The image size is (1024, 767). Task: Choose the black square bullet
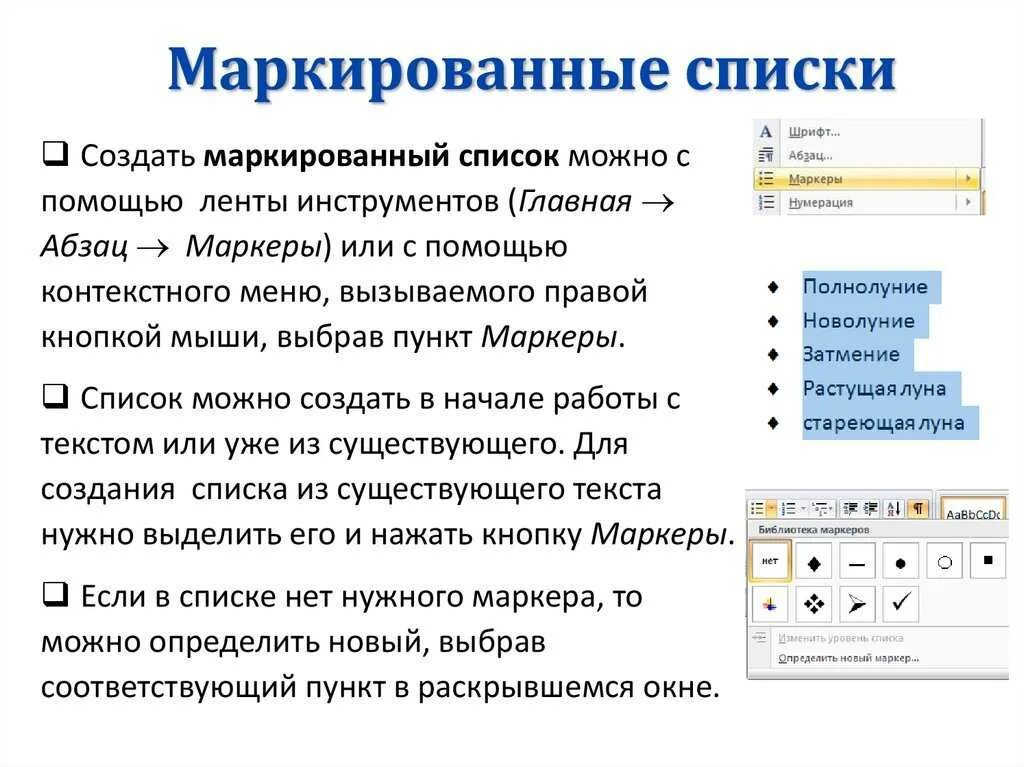coord(988,561)
